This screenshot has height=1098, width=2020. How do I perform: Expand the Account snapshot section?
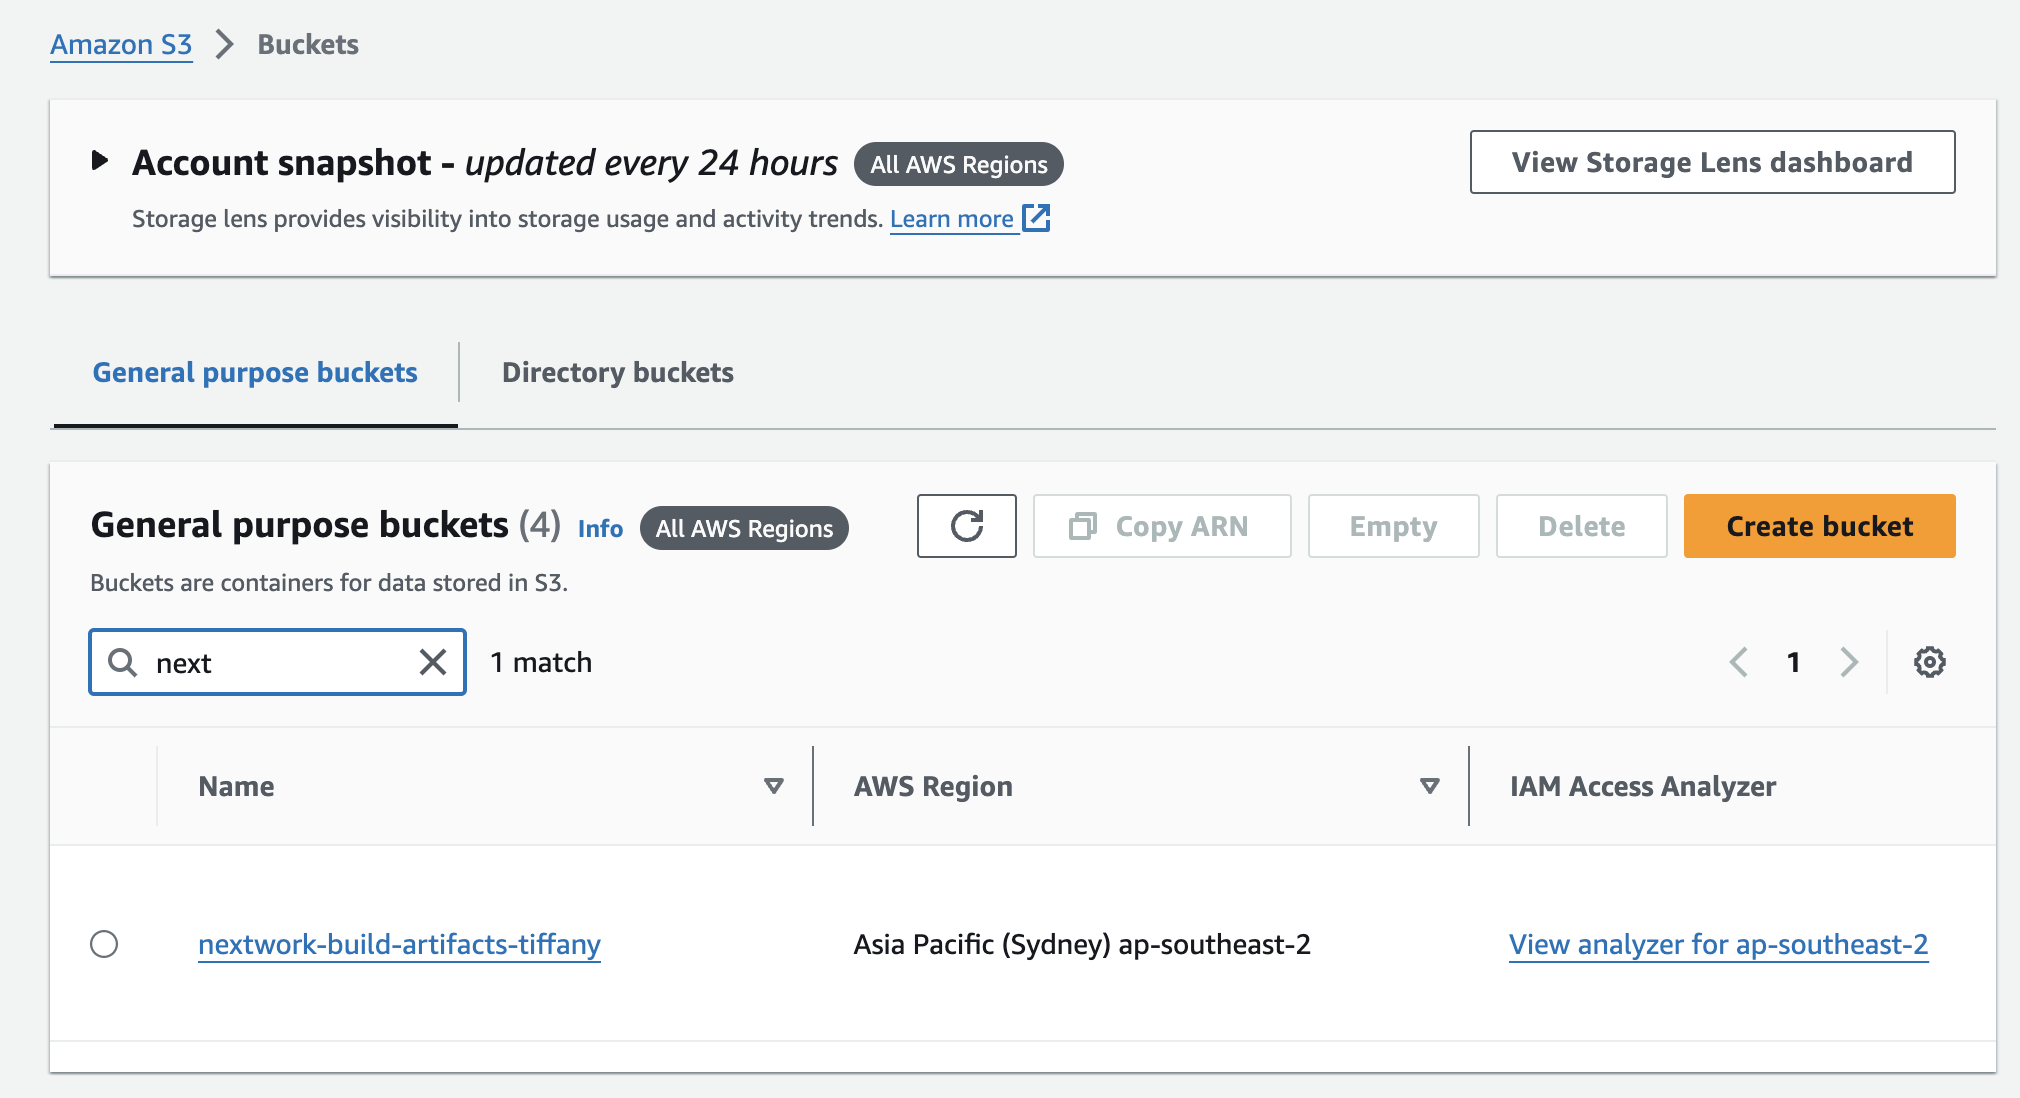click(99, 160)
